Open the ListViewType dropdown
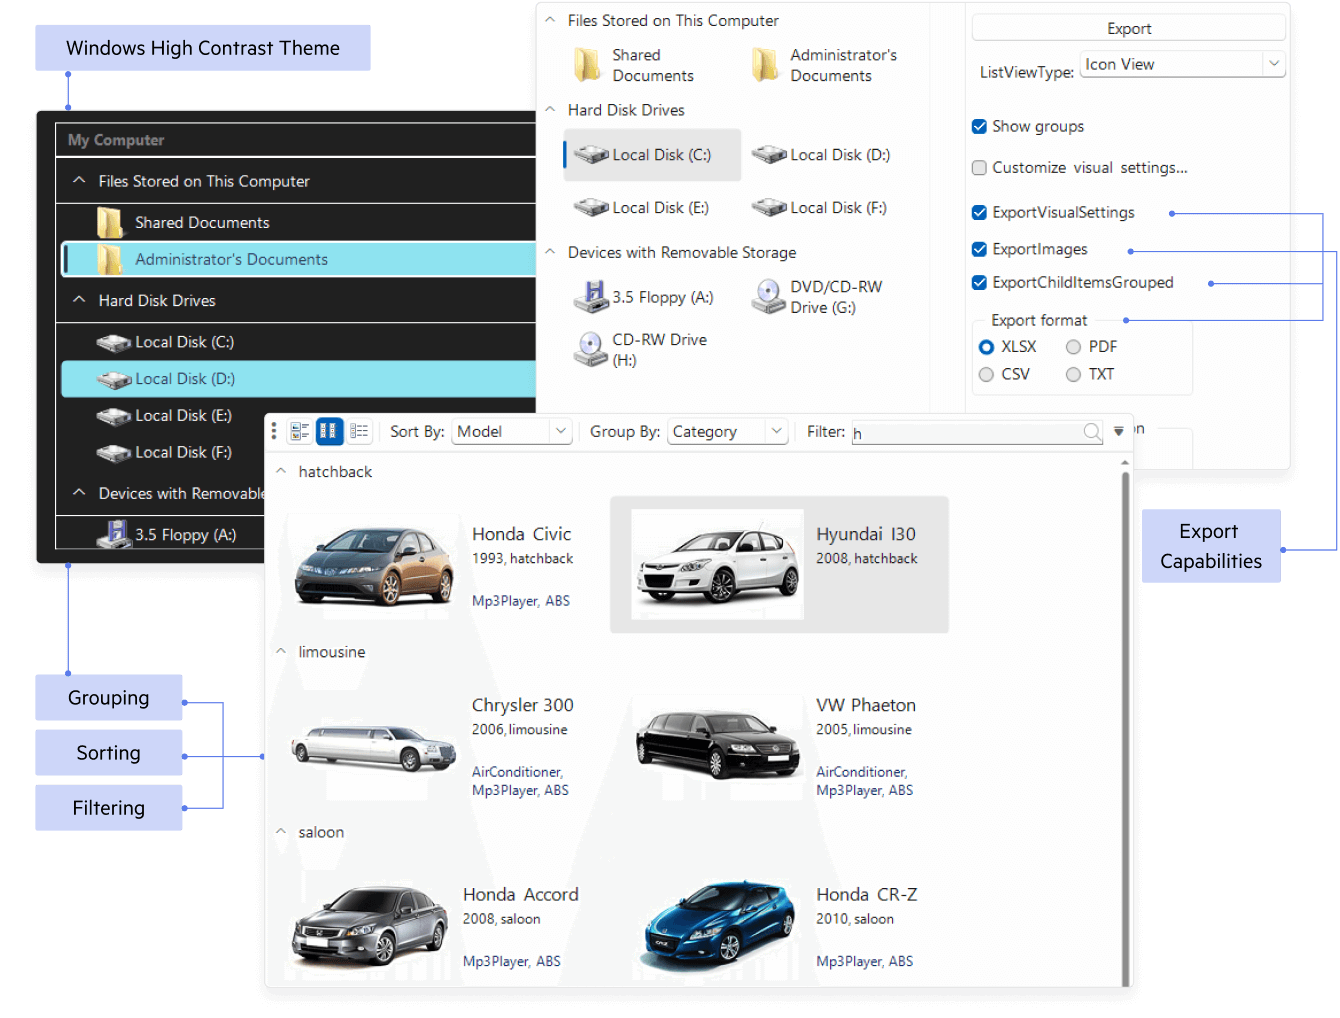The image size is (1340, 1018). tap(1275, 64)
